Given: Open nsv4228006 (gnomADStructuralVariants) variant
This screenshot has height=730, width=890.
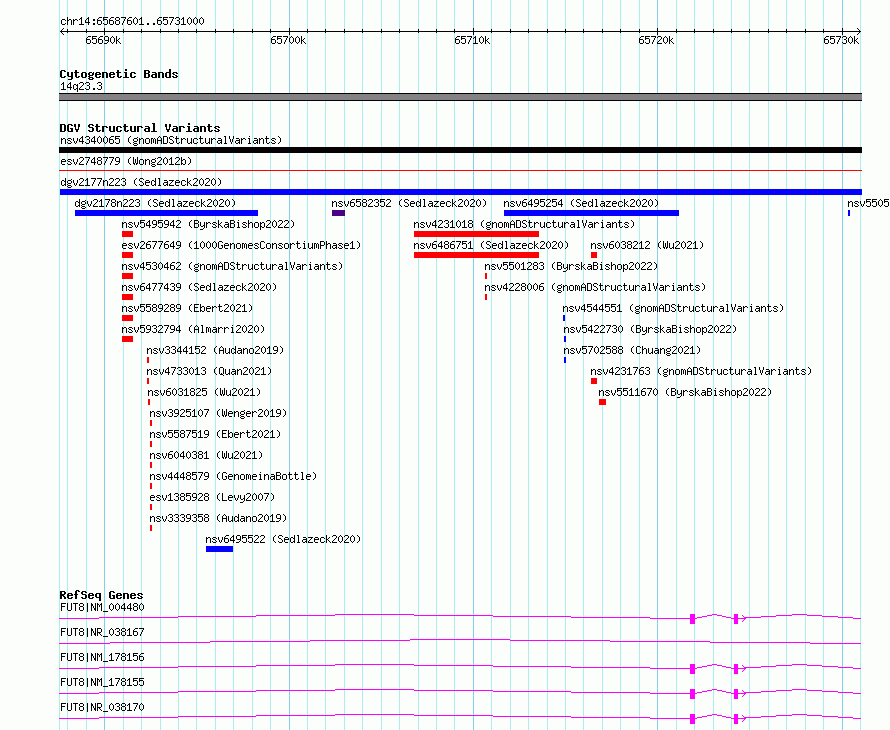Looking at the screenshot, I should tap(595, 287).
